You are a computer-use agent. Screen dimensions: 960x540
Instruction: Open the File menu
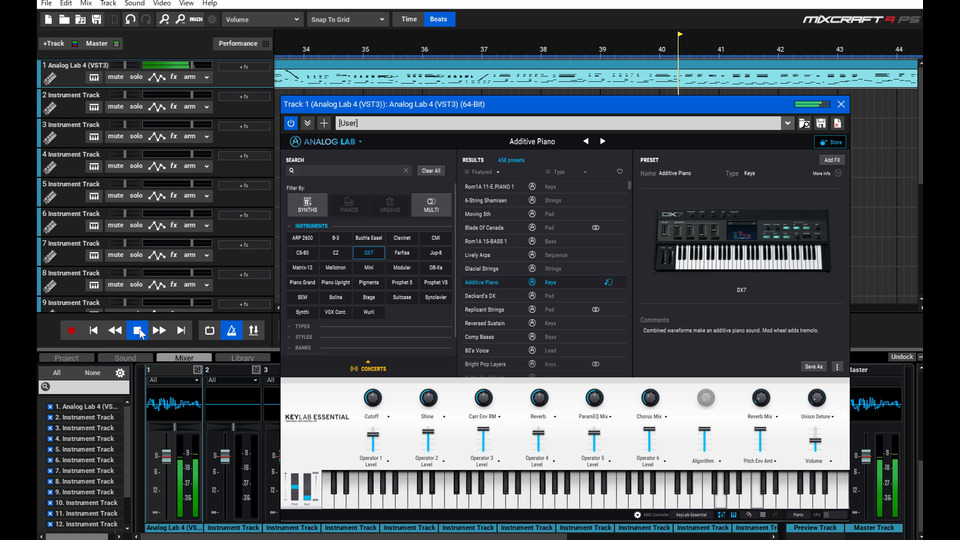(47, 3)
